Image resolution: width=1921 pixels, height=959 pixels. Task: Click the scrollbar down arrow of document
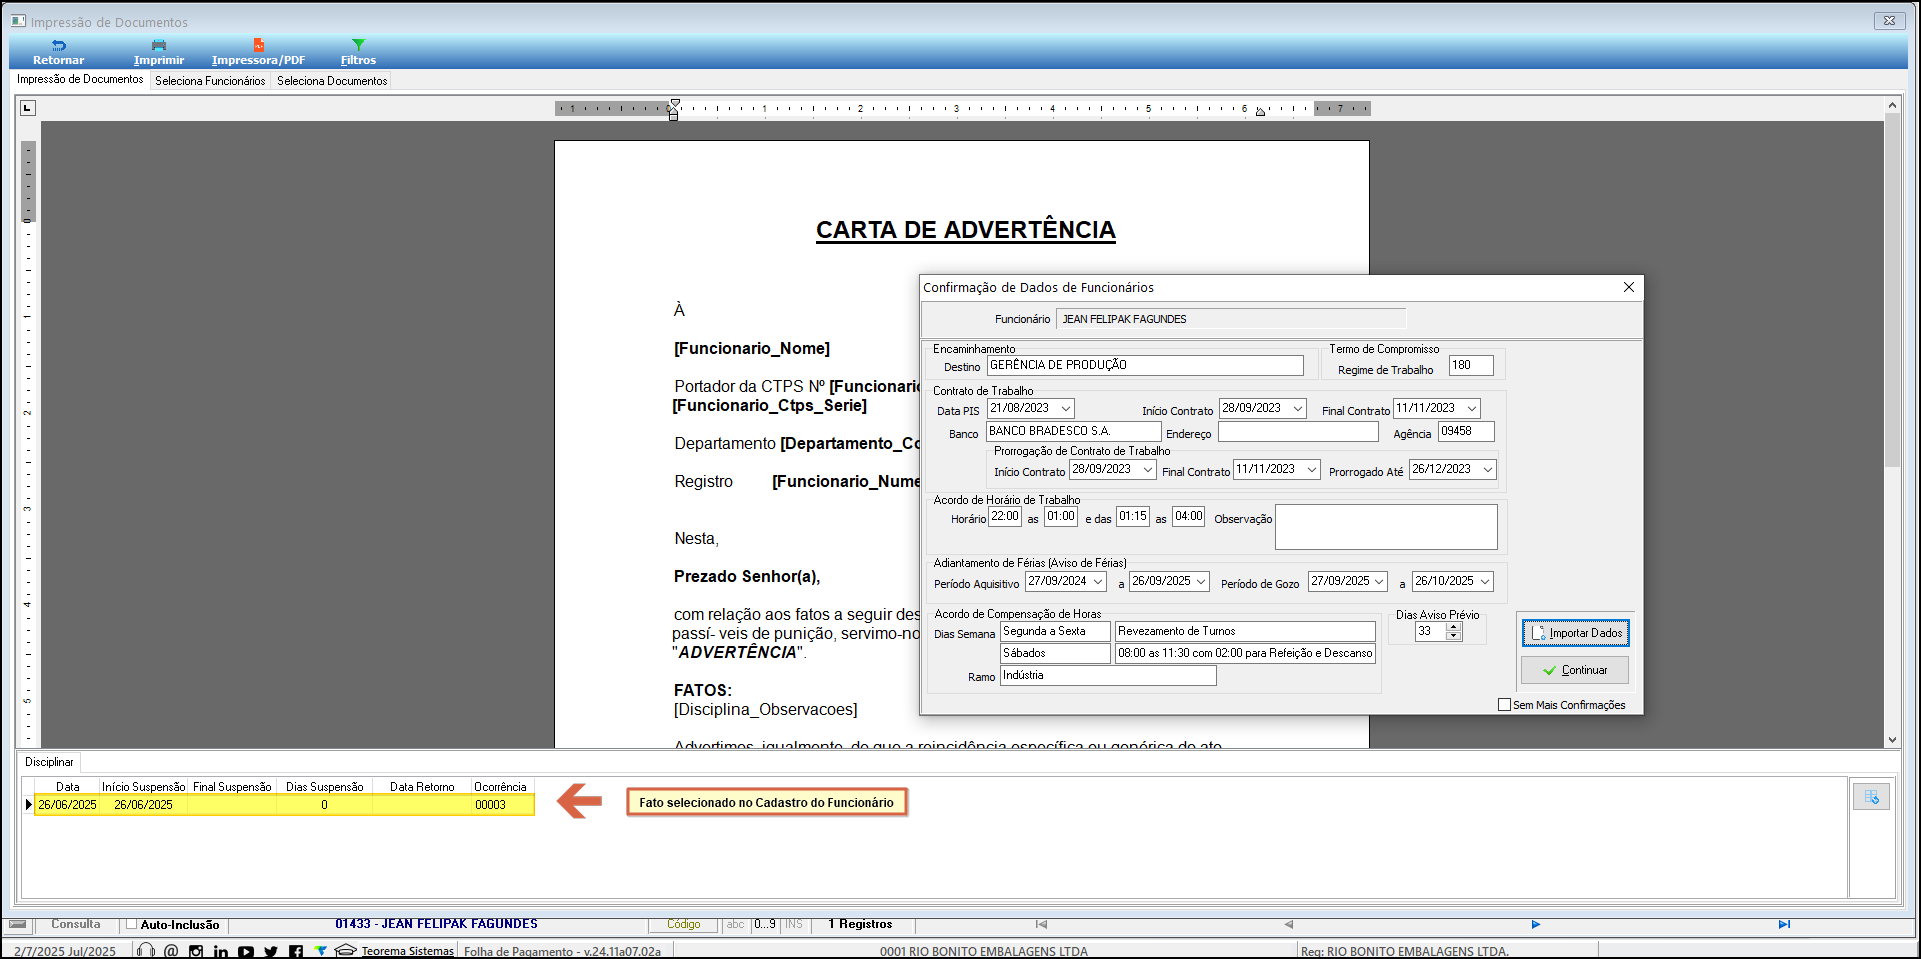coord(1892,740)
